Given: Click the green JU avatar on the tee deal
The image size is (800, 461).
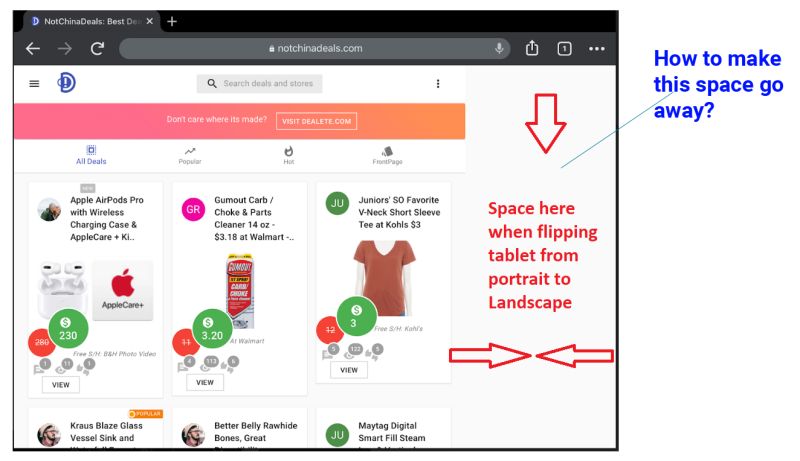Looking at the screenshot, I should click(337, 203).
